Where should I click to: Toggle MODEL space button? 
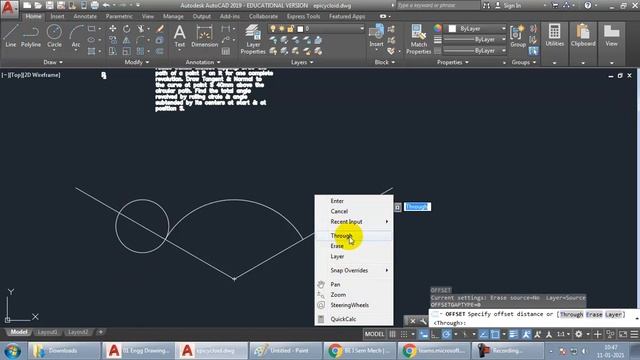click(374, 334)
